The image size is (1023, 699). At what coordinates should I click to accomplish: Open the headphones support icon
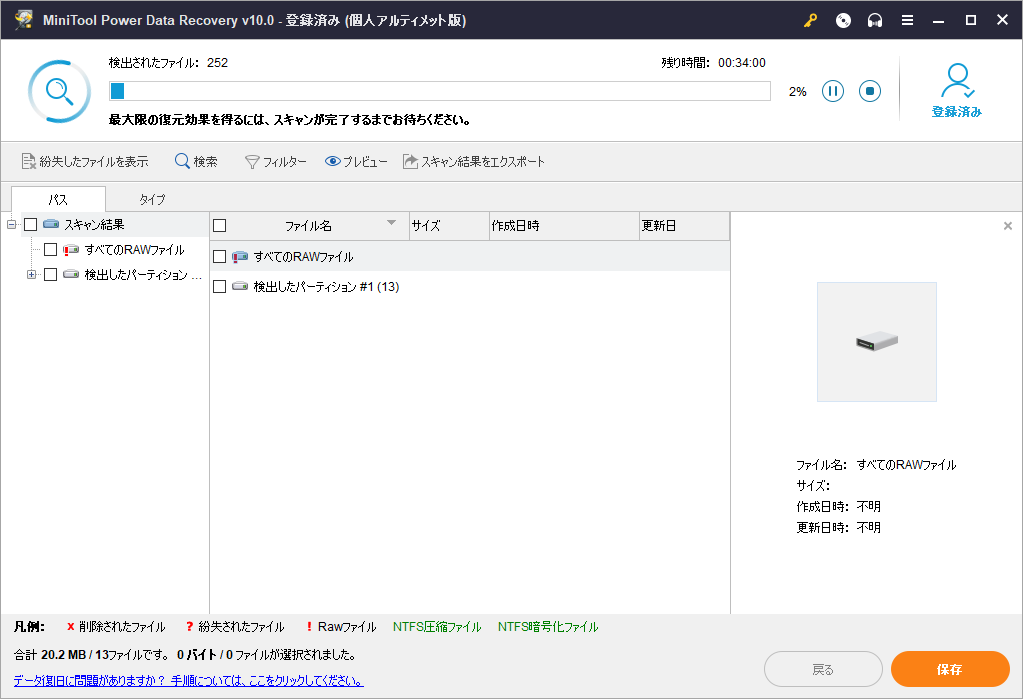[875, 21]
